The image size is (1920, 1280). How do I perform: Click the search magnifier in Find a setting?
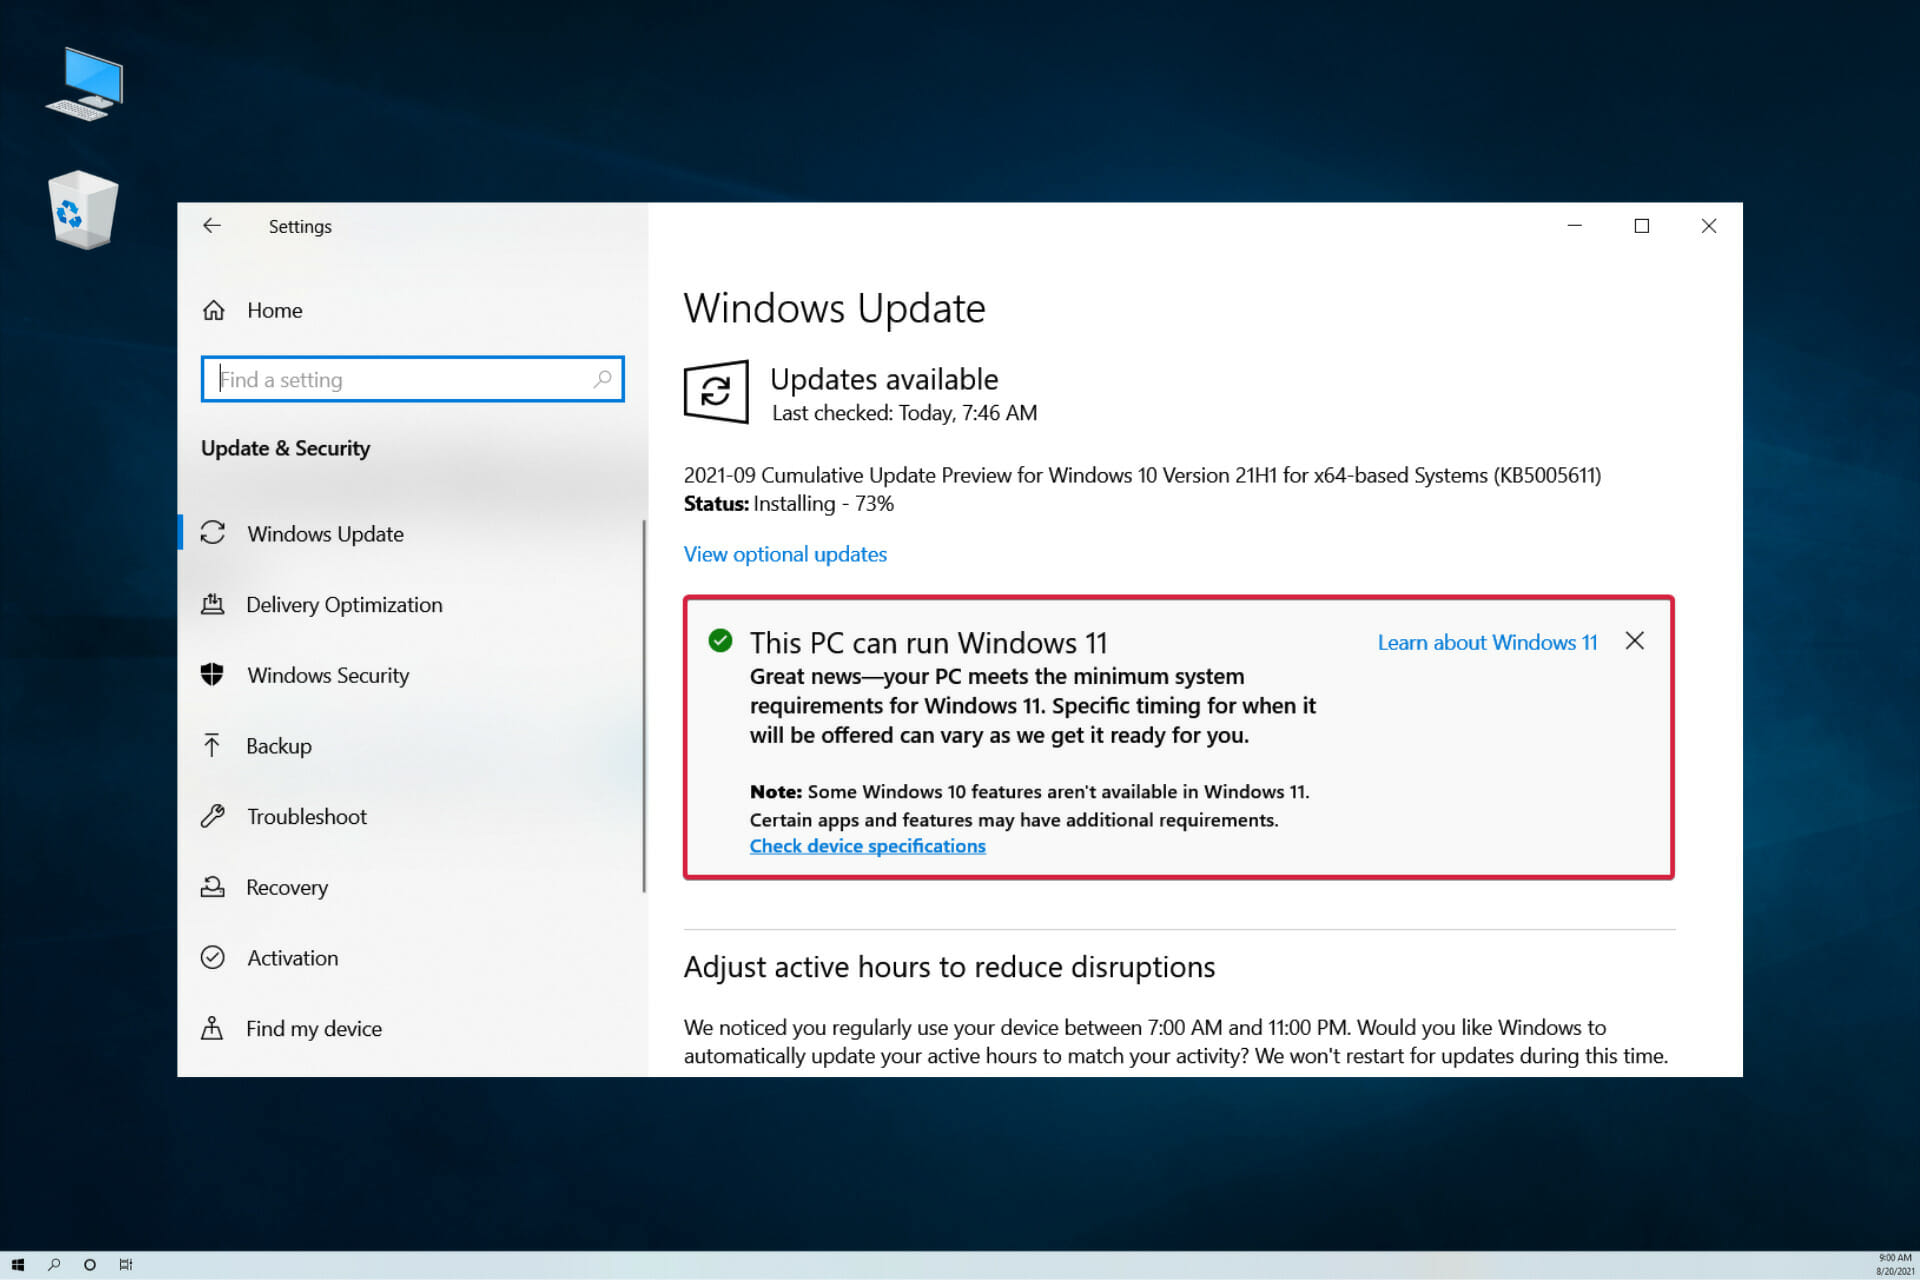tap(602, 379)
